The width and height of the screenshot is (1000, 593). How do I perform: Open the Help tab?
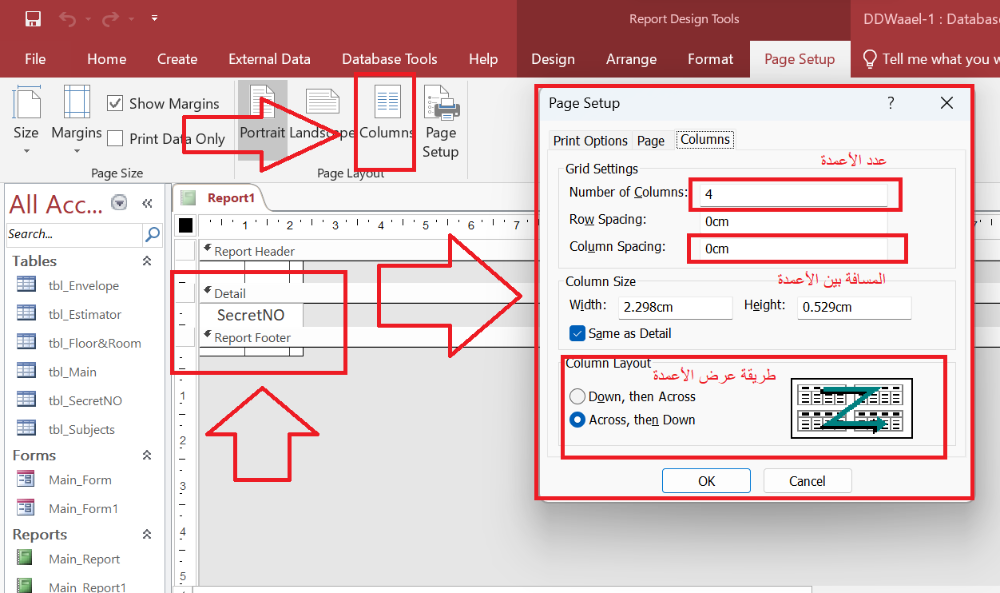[483, 59]
